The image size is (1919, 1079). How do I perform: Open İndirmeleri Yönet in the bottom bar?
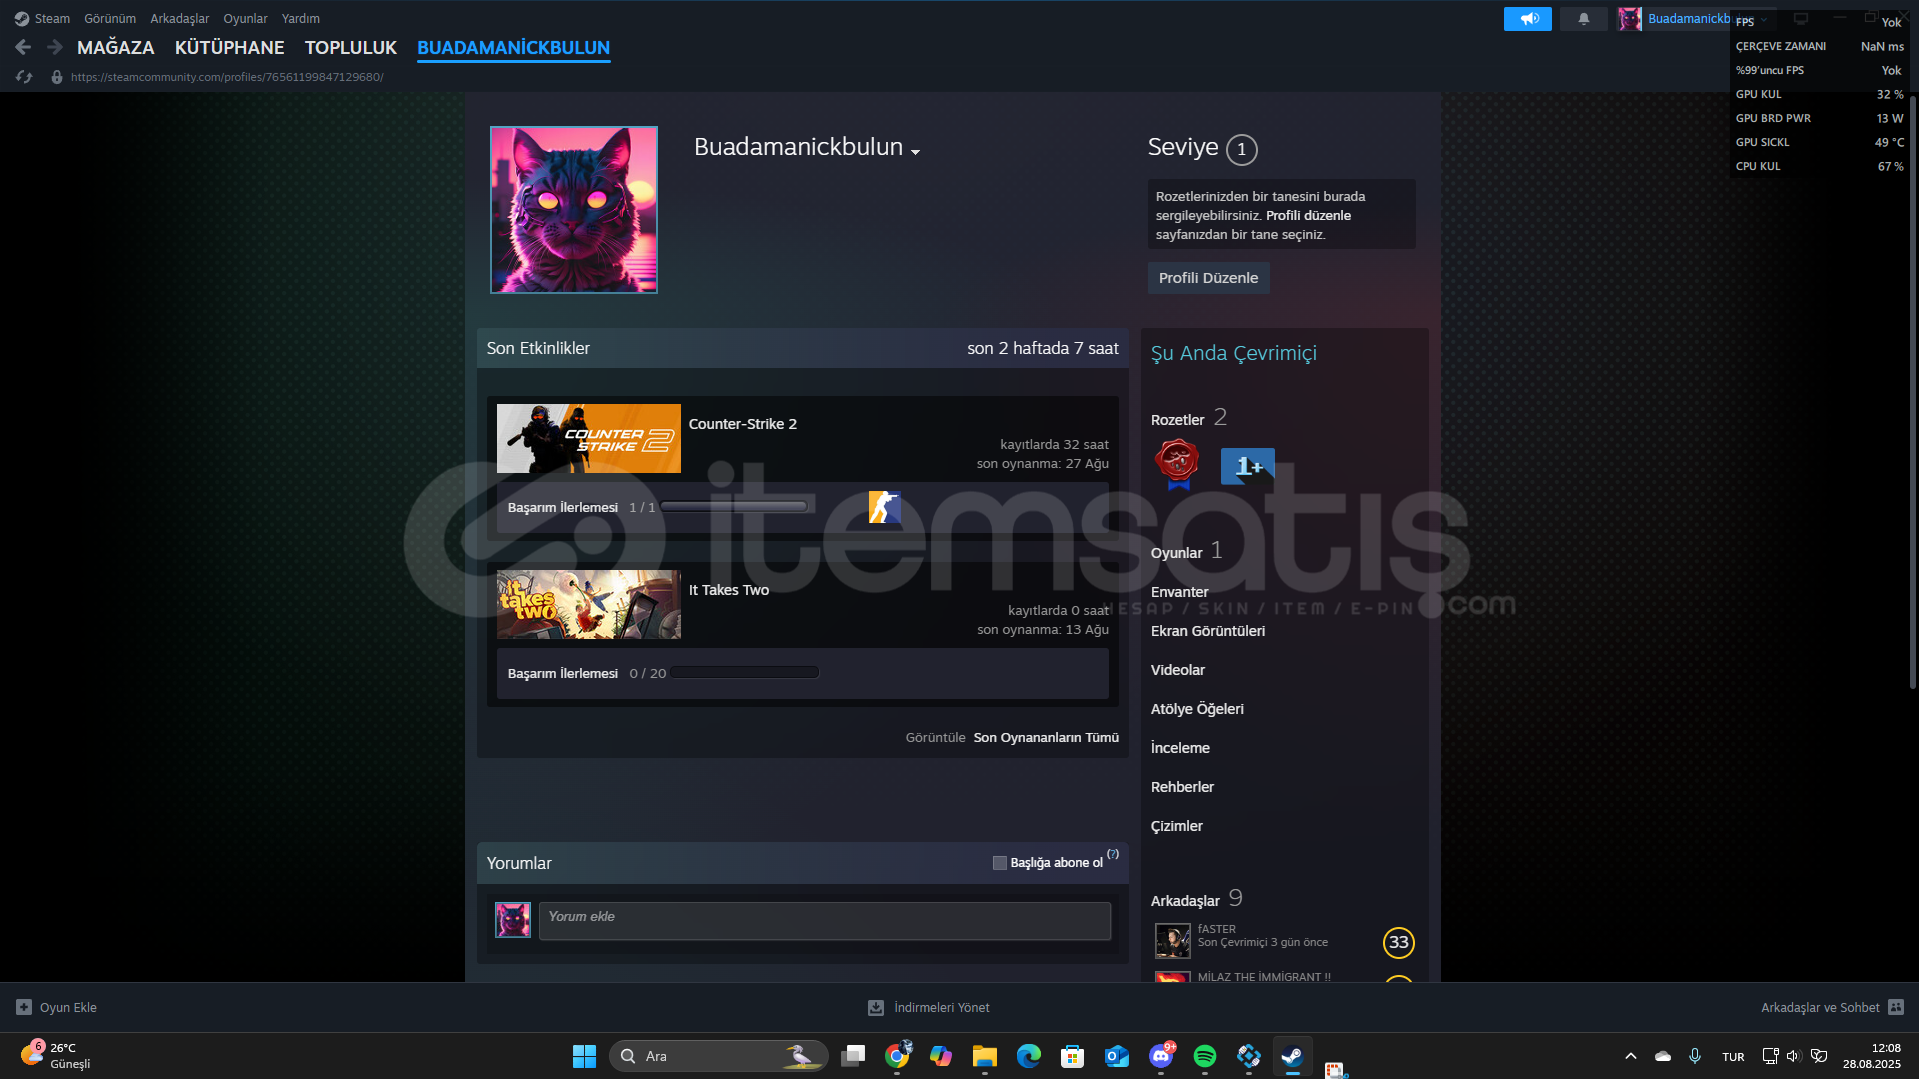[941, 1007]
